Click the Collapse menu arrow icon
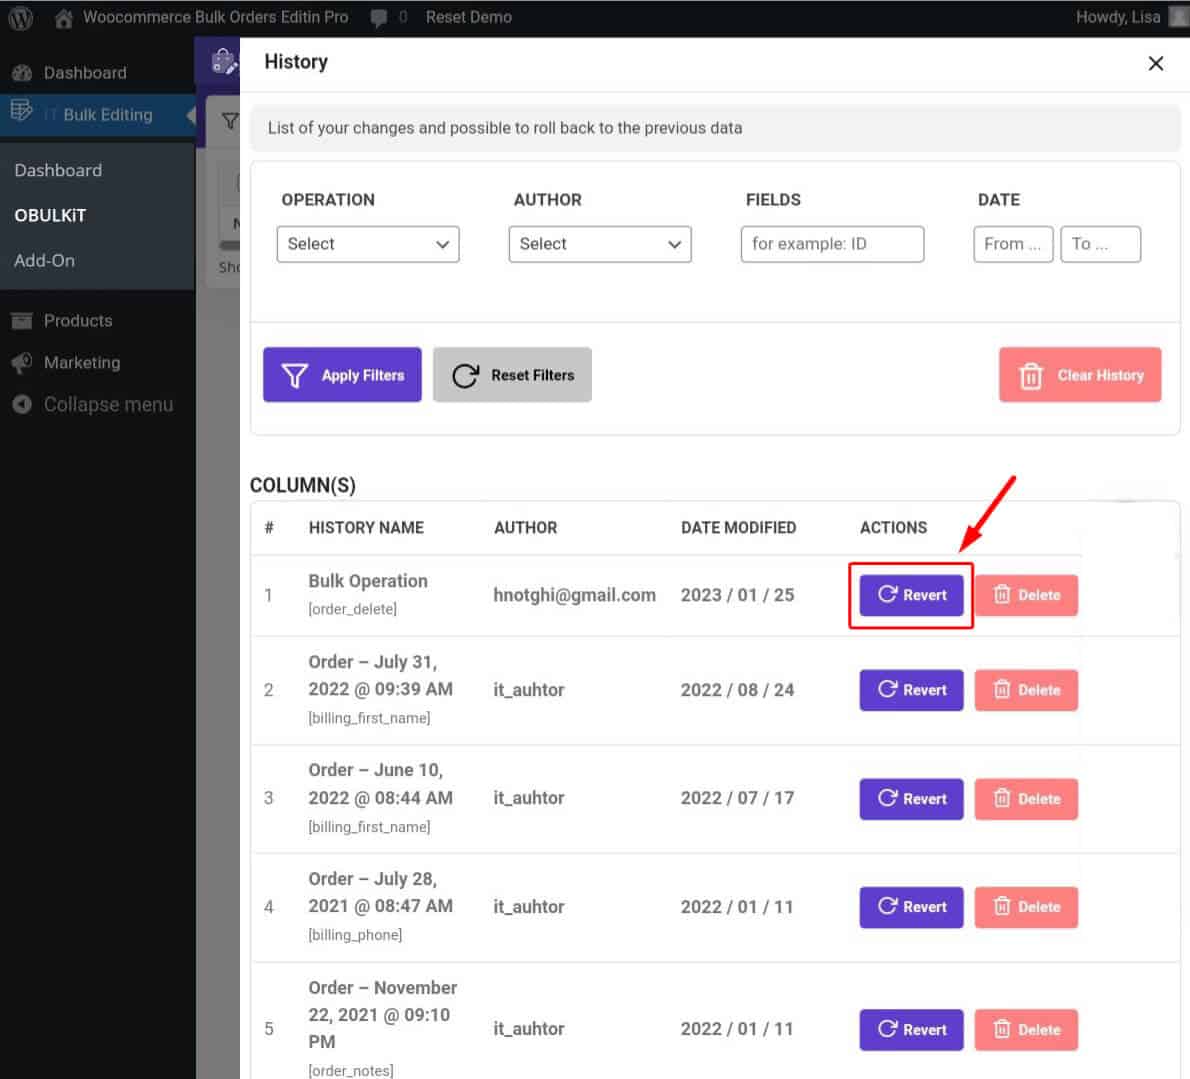This screenshot has height=1079, width=1190. coord(23,405)
